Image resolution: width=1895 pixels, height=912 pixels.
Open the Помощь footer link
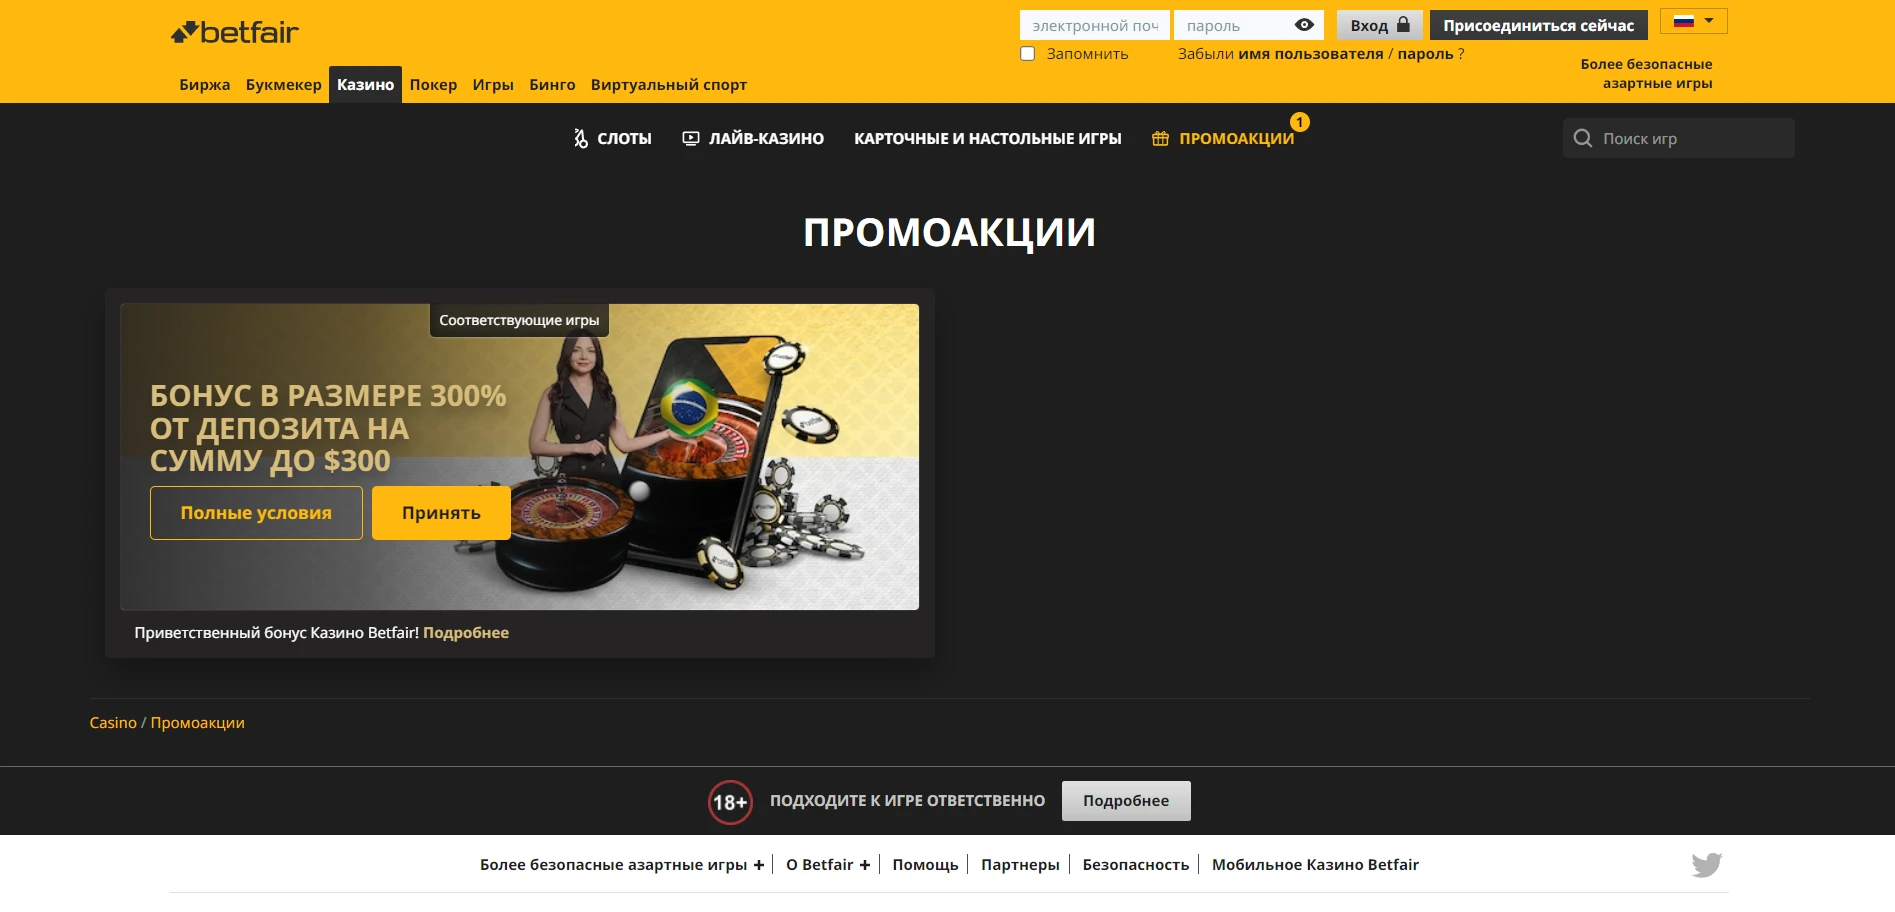[925, 865]
